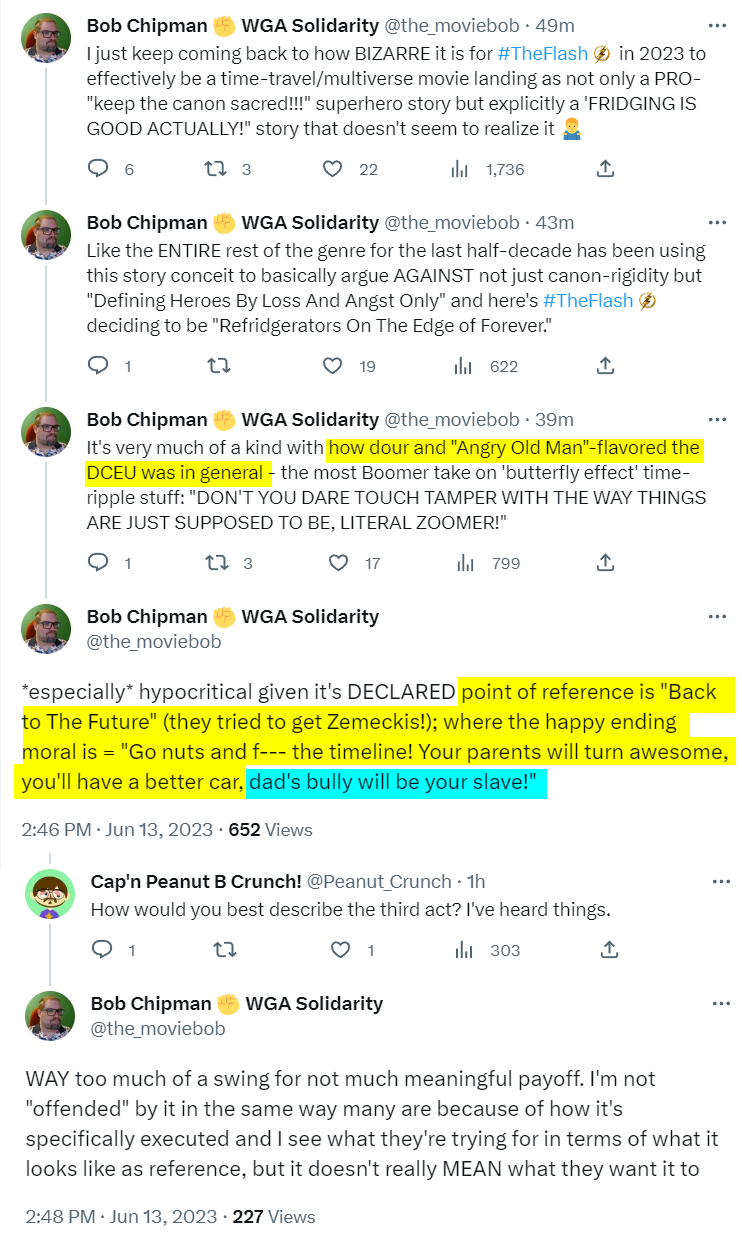
Task: Open more options on Peanut_Crunch's tweet
Action: pos(721,881)
